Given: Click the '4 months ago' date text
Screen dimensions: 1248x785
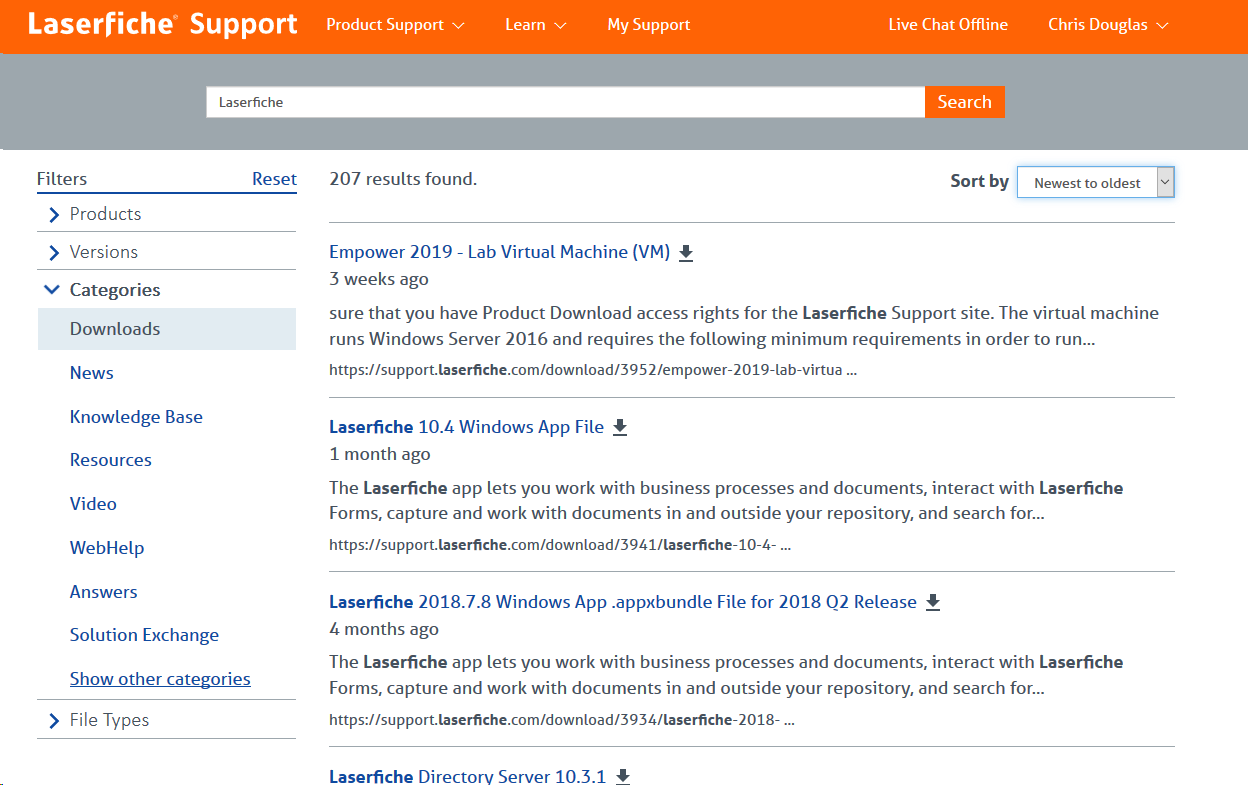Looking at the screenshot, I should 384,629.
